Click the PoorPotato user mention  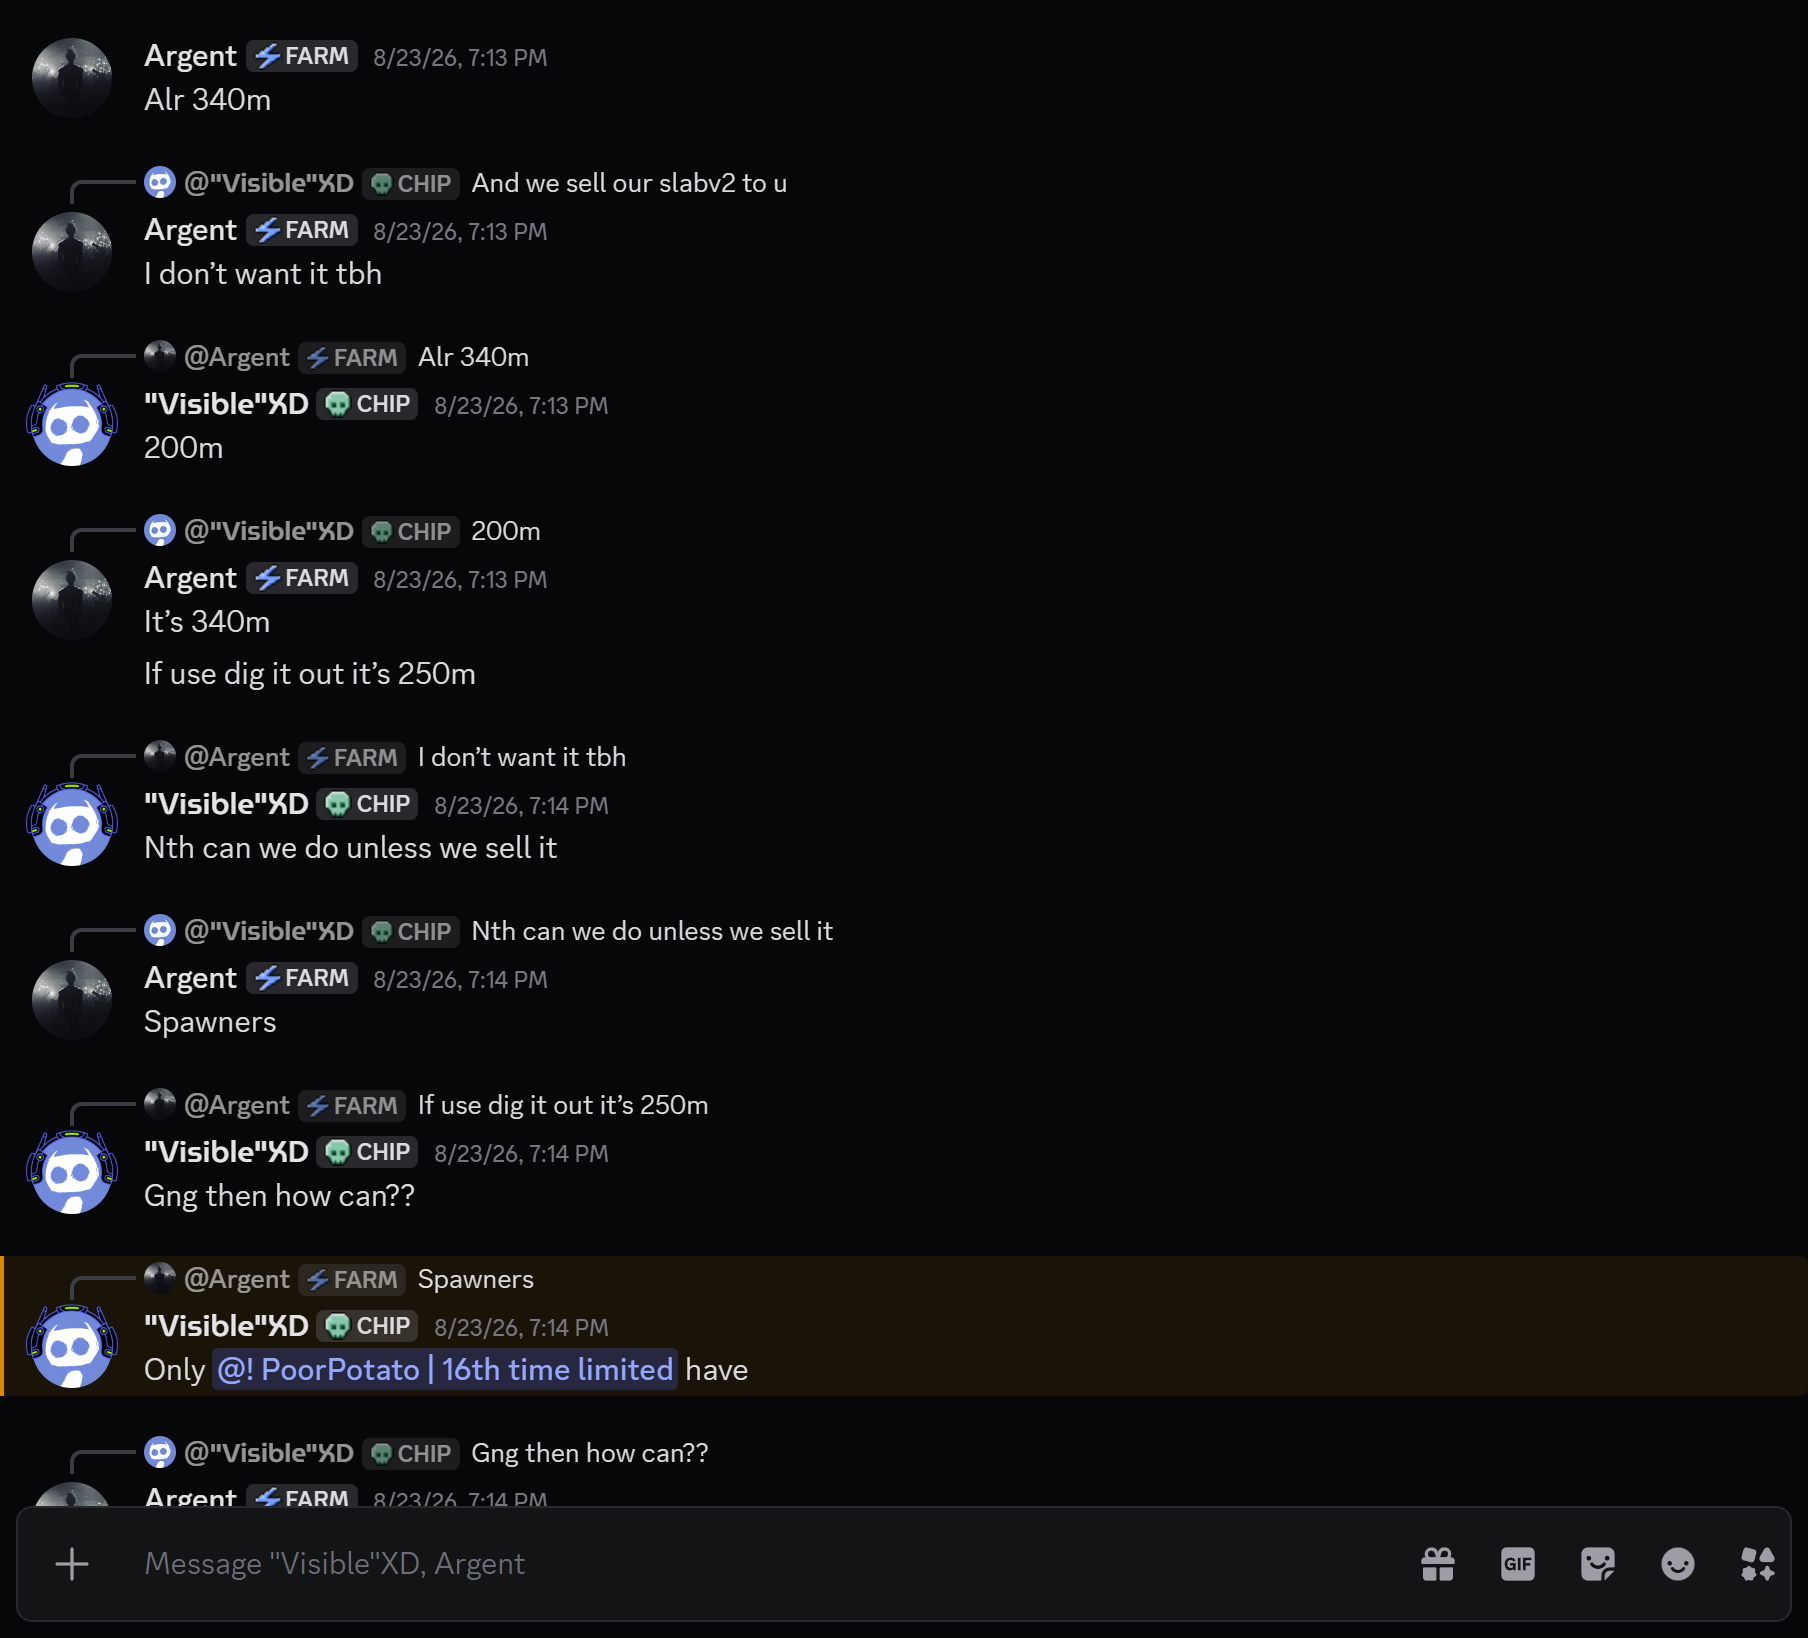445,1370
